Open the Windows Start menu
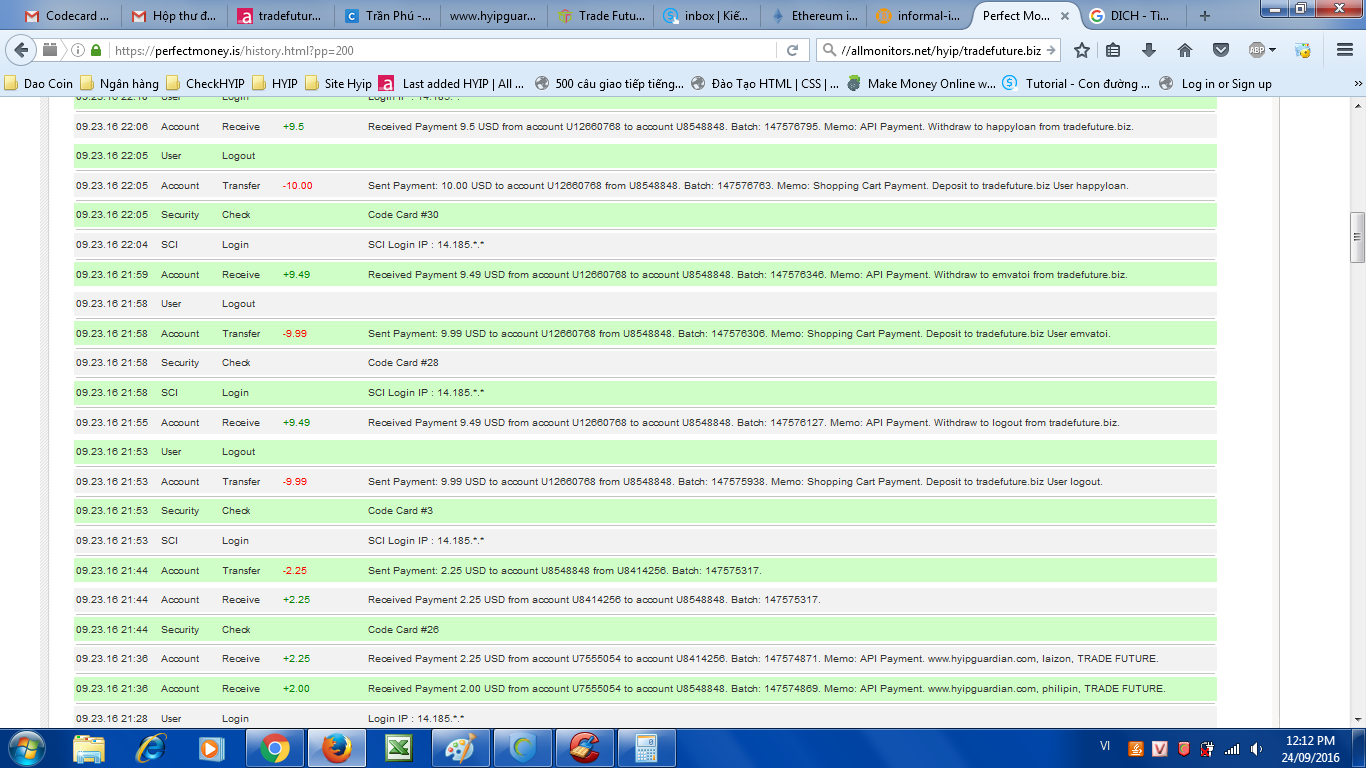This screenshot has height=768, width=1366. [25, 748]
